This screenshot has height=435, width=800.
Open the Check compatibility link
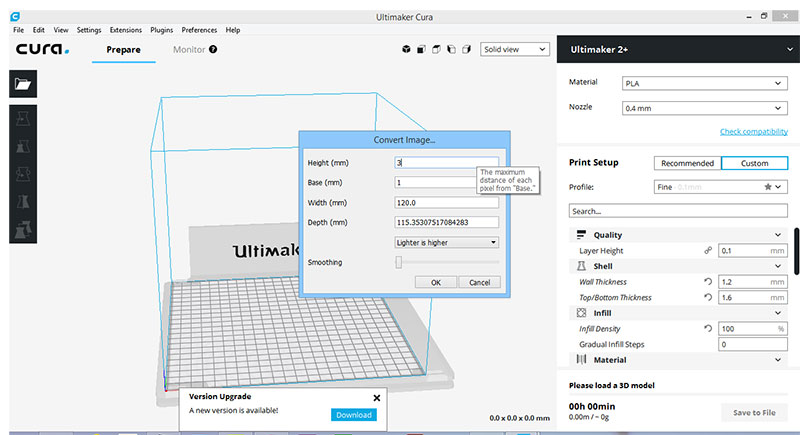point(754,132)
